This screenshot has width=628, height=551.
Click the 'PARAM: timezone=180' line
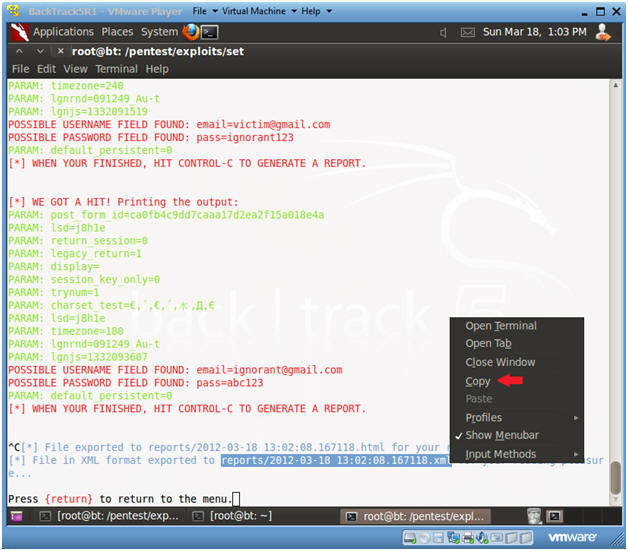[x=66, y=331]
